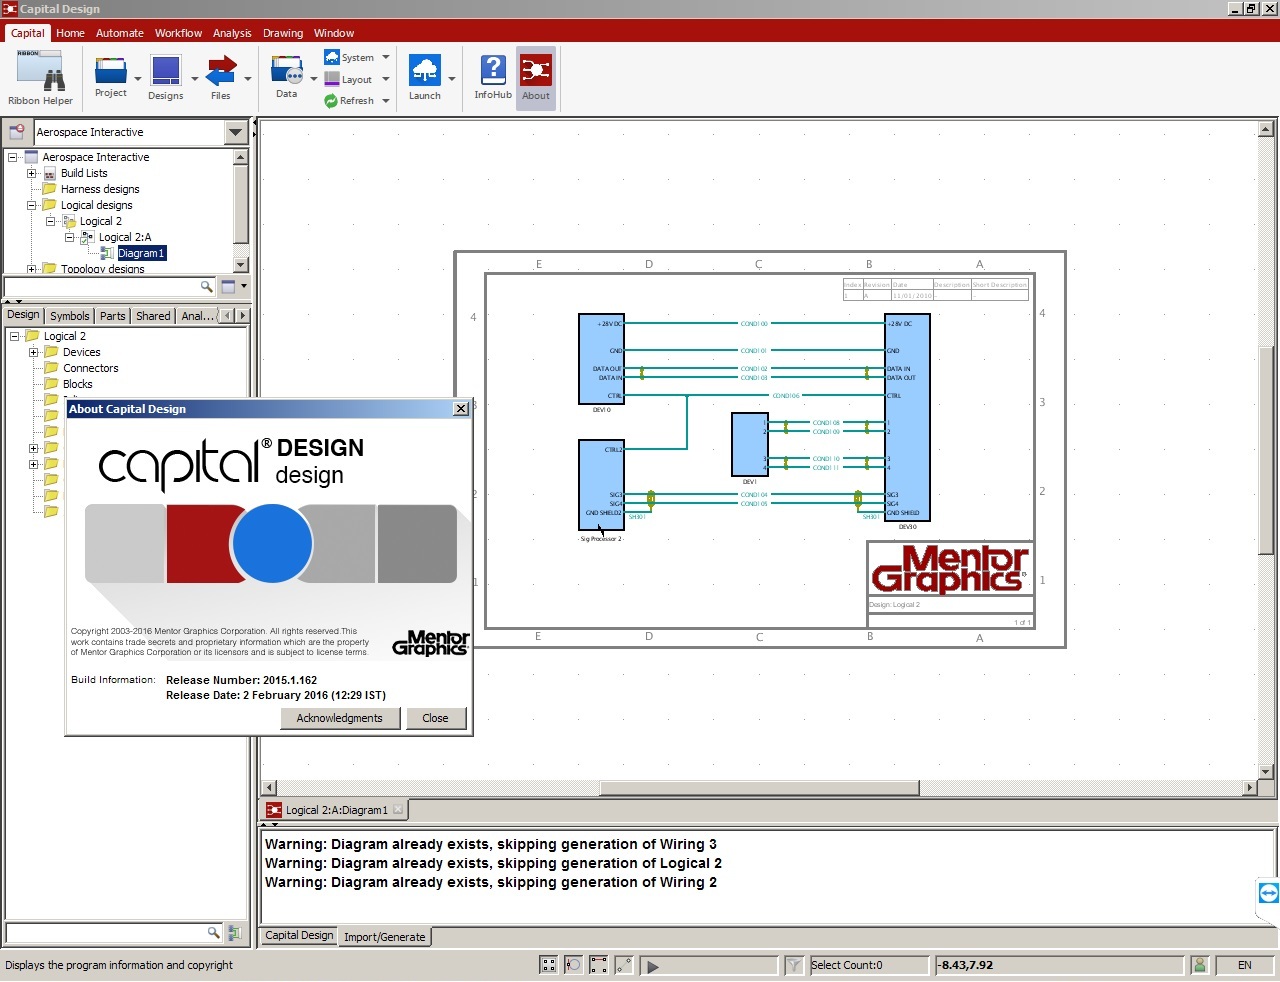Click the Mentor Graphics logo in the title block
1280x982 pixels.
pos(949,569)
